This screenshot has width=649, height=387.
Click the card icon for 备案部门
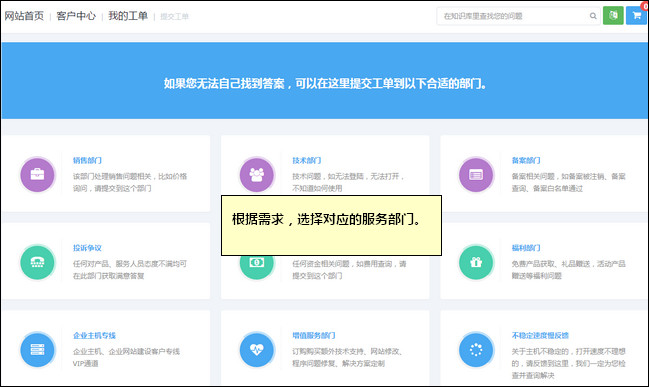pyautogui.click(x=476, y=175)
